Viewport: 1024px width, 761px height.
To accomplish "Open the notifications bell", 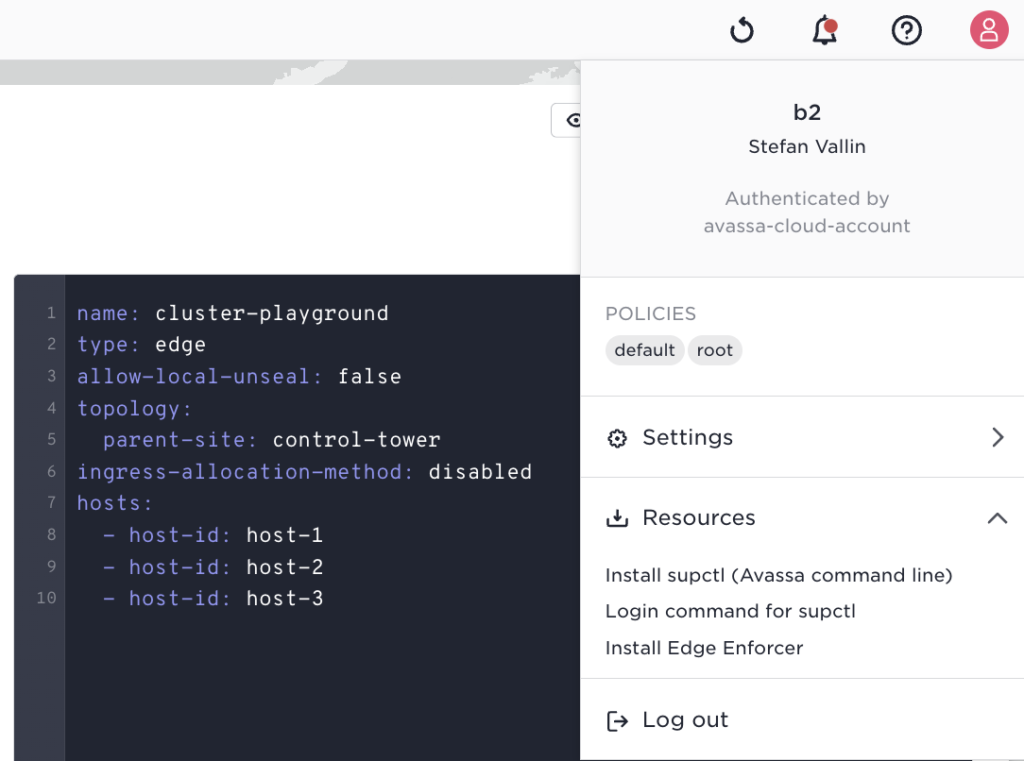I will [x=824, y=31].
